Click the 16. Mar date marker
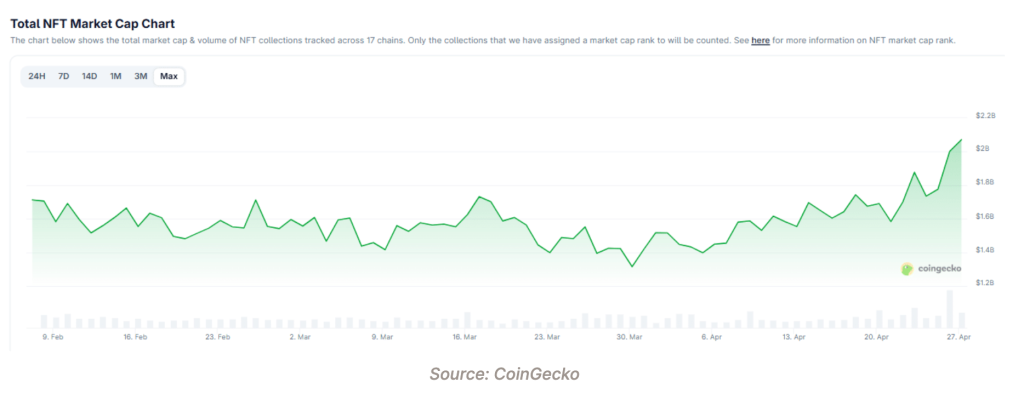The image size is (1024, 411). [463, 338]
